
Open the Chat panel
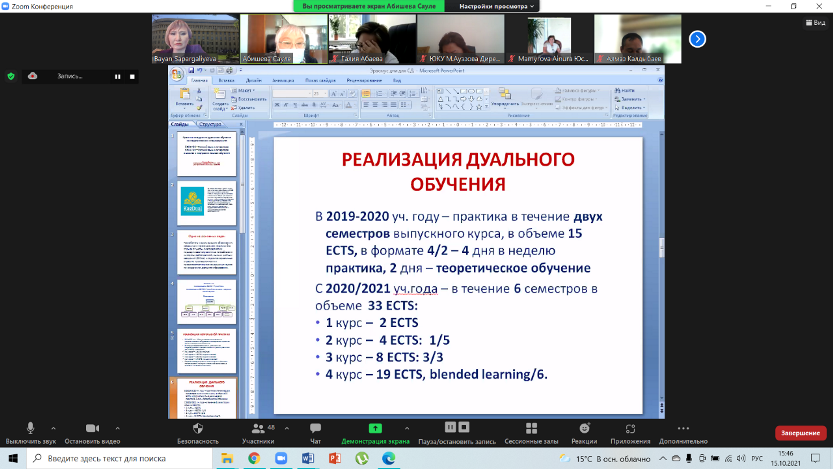(x=315, y=427)
